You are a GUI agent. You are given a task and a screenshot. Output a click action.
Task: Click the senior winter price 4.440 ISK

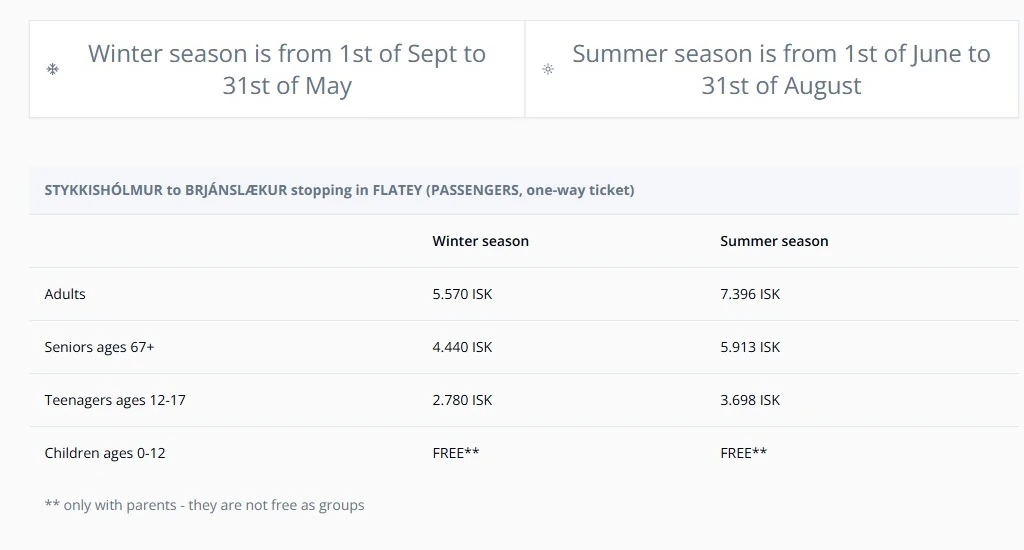(462, 347)
